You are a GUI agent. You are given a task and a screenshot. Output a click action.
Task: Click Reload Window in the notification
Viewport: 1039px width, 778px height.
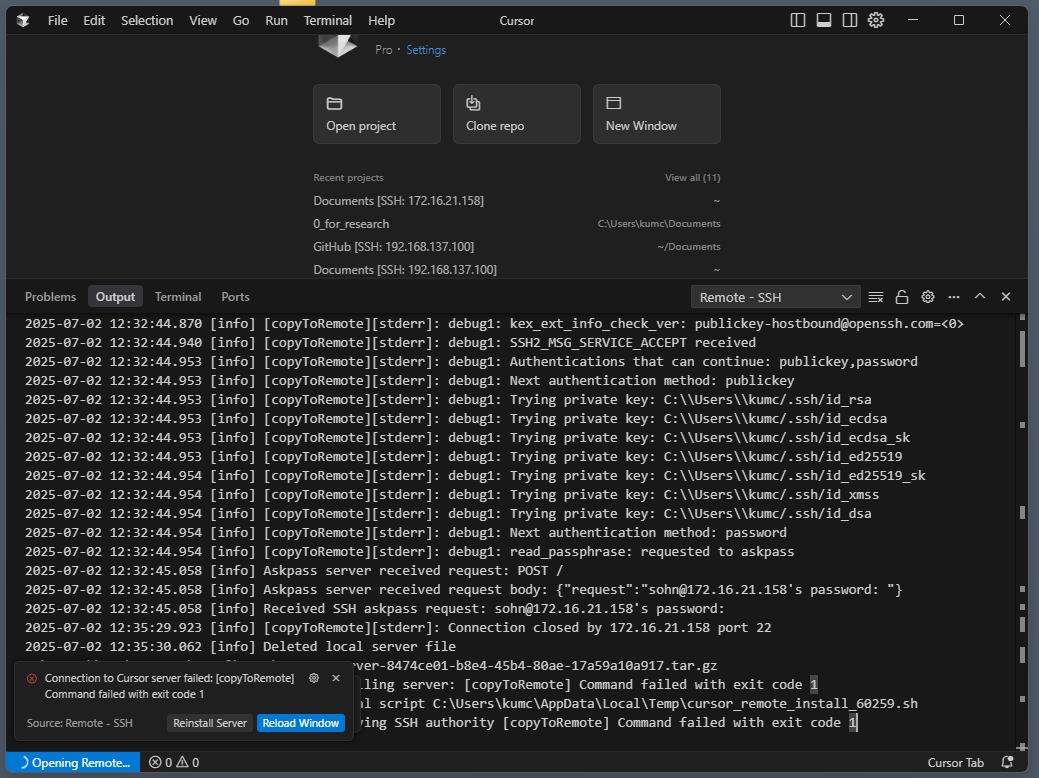(x=301, y=723)
